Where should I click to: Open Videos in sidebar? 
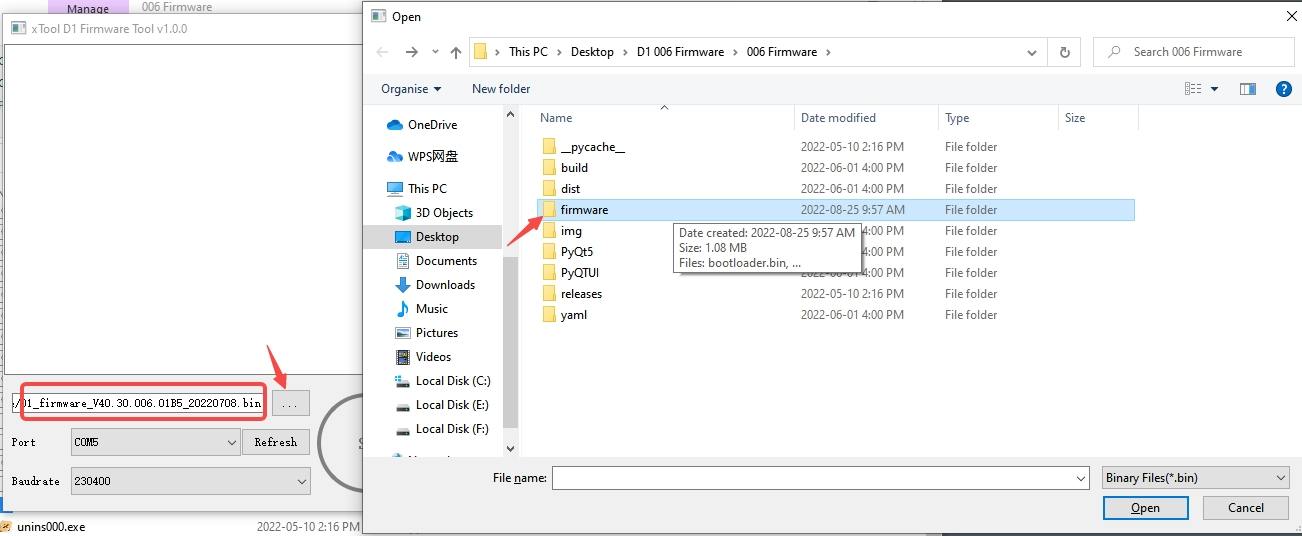433,357
